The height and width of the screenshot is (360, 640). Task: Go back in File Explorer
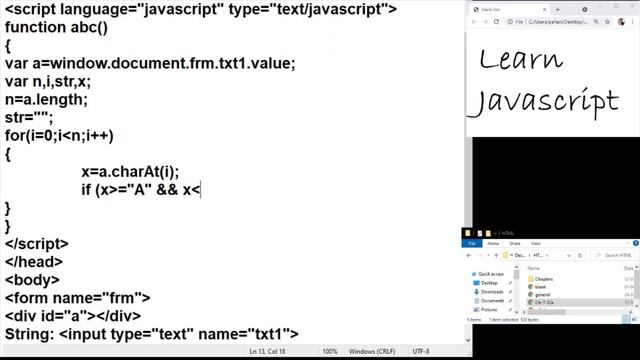coord(469,256)
